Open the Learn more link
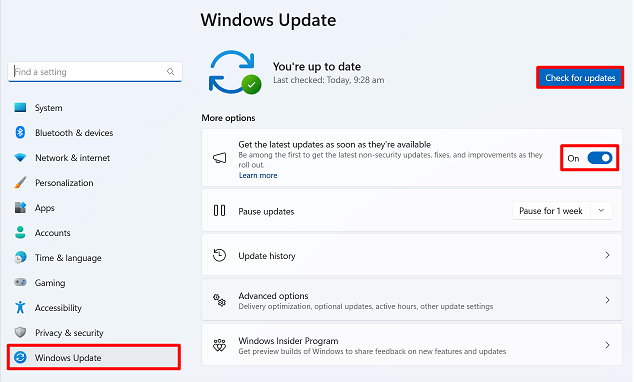This screenshot has width=634, height=382. [x=258, y=175]
